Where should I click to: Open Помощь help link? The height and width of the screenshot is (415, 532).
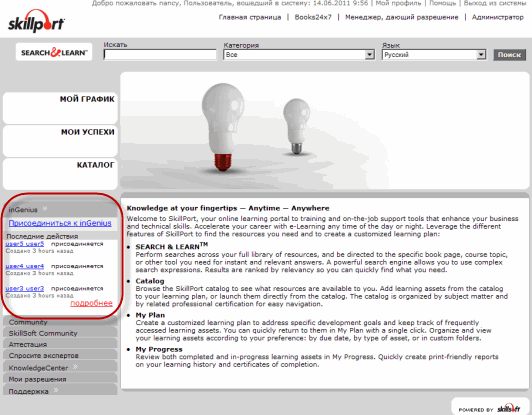point(442,3)
